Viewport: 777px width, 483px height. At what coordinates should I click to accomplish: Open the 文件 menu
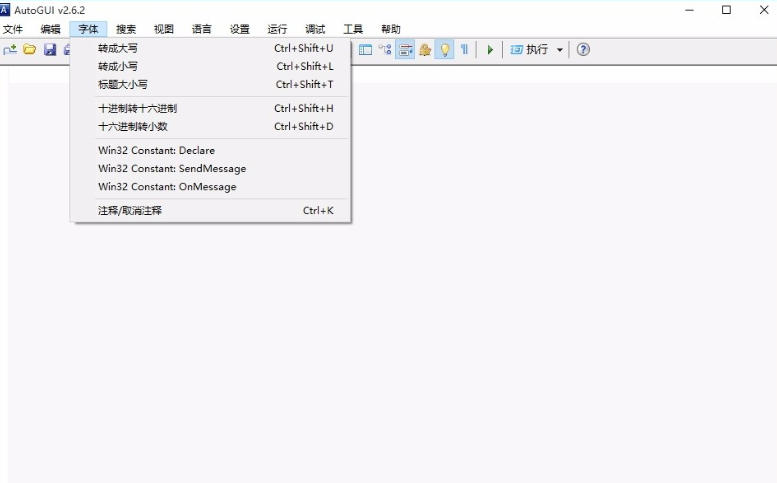coord(13,29)
